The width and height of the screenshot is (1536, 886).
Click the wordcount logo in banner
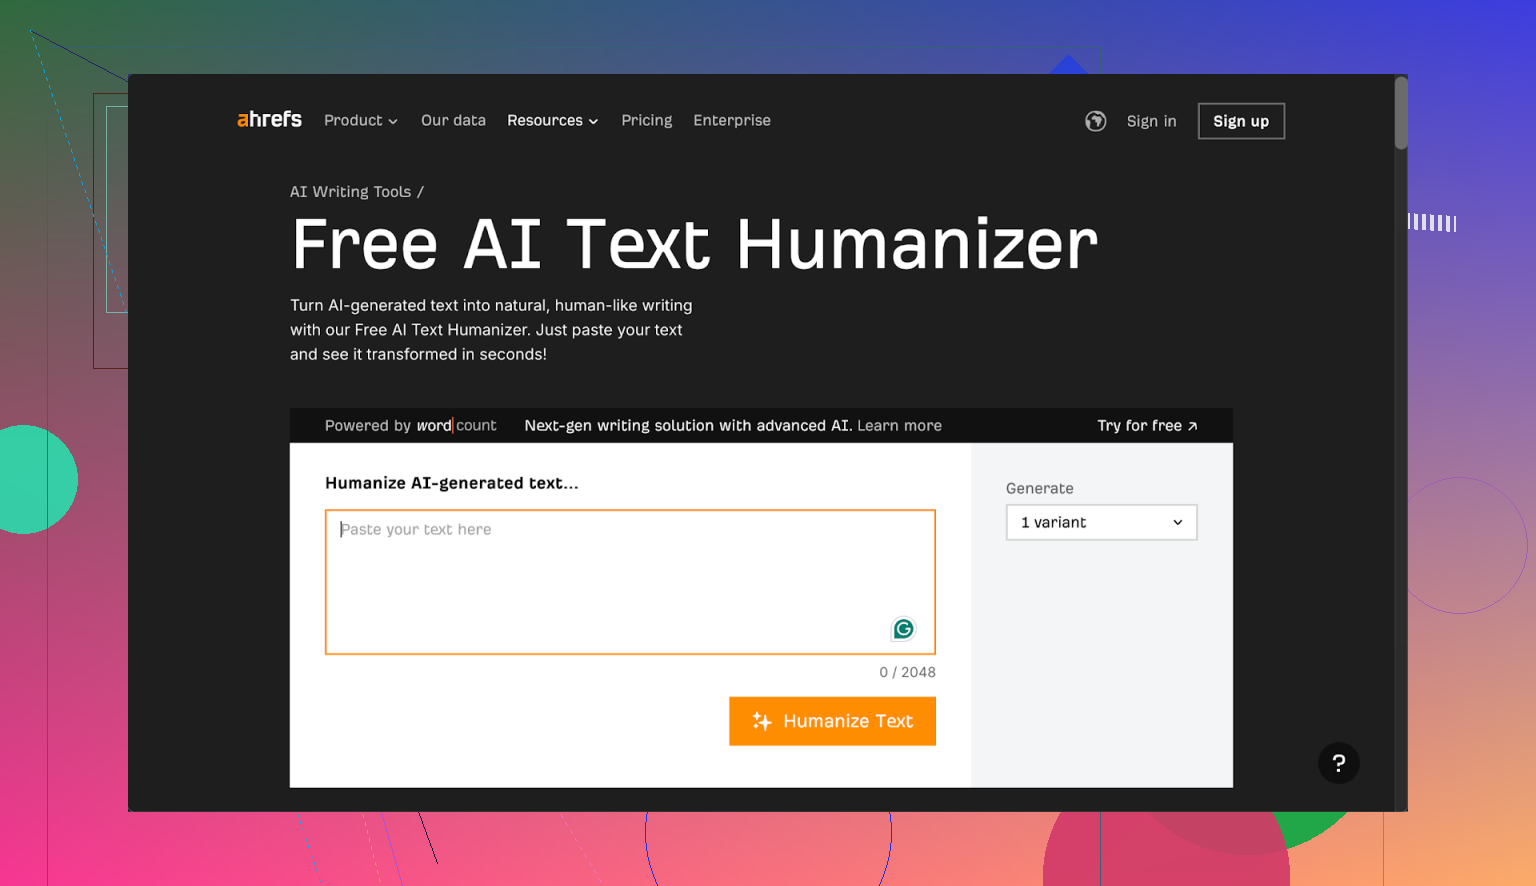(456, 426)
